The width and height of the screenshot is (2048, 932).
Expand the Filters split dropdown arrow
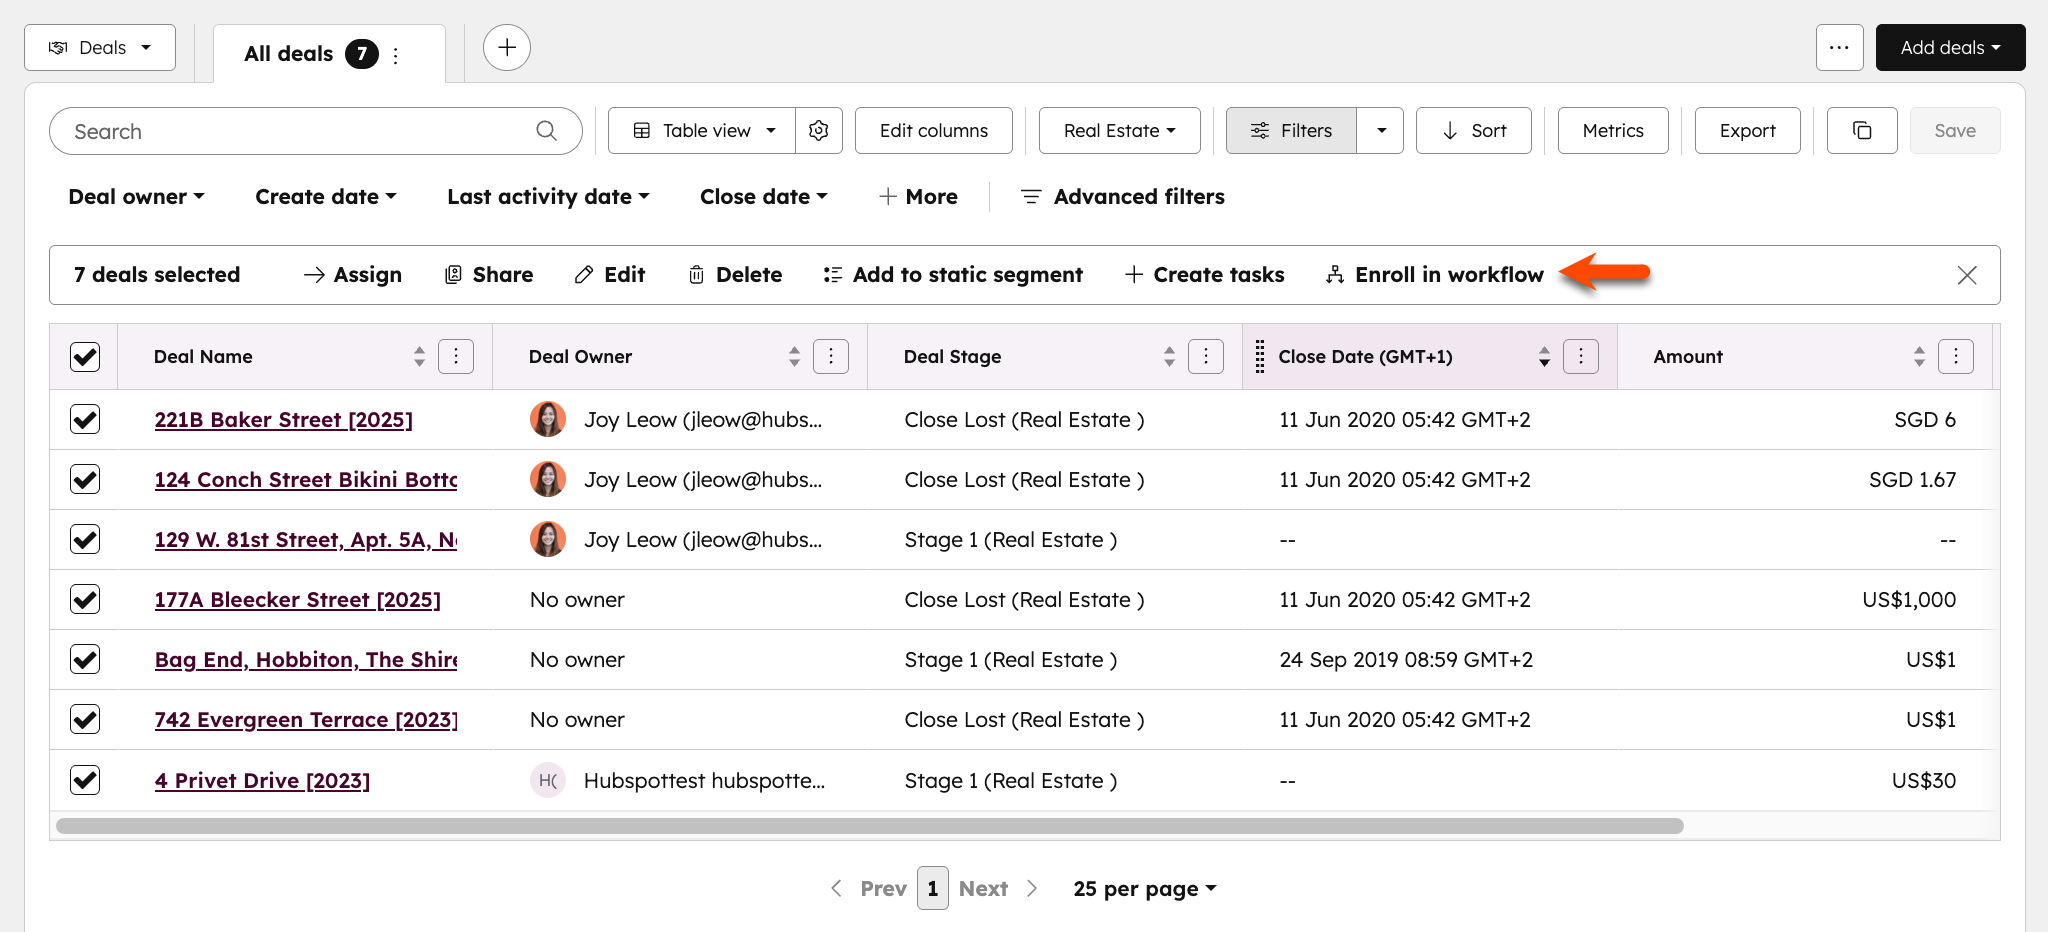(x=1381, y=130)
